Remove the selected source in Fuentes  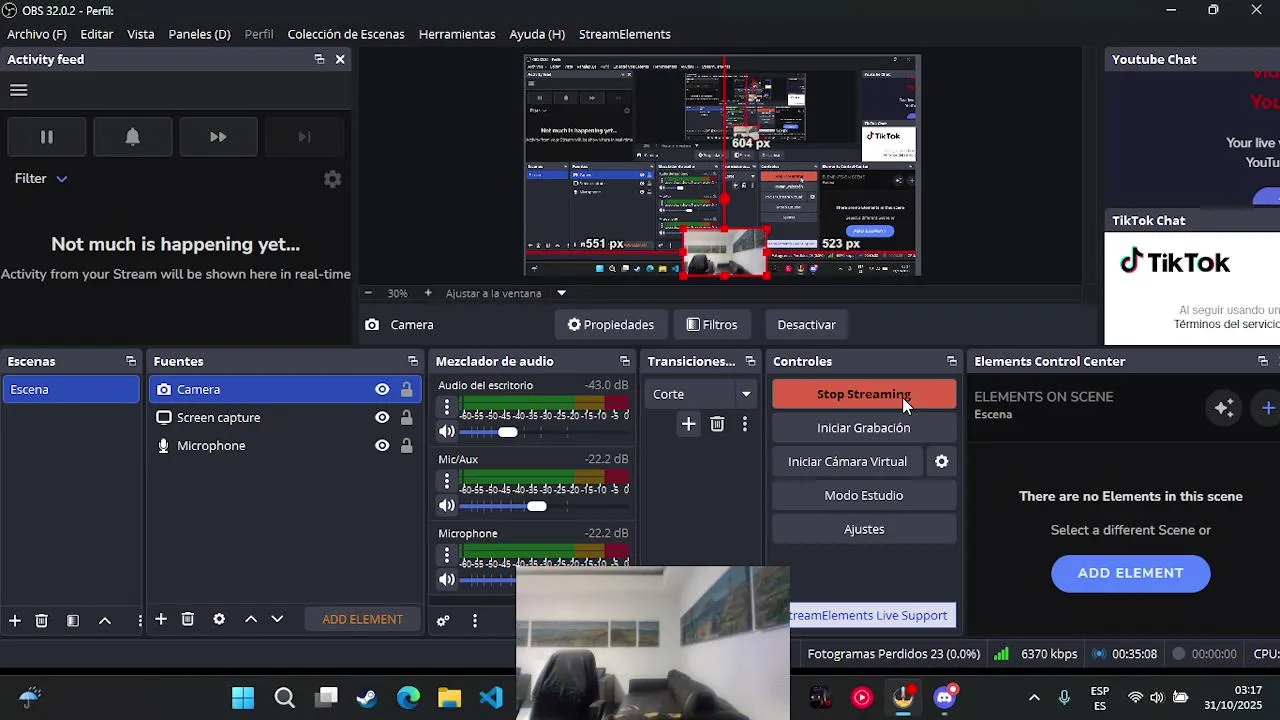click(x=187, y=619)
